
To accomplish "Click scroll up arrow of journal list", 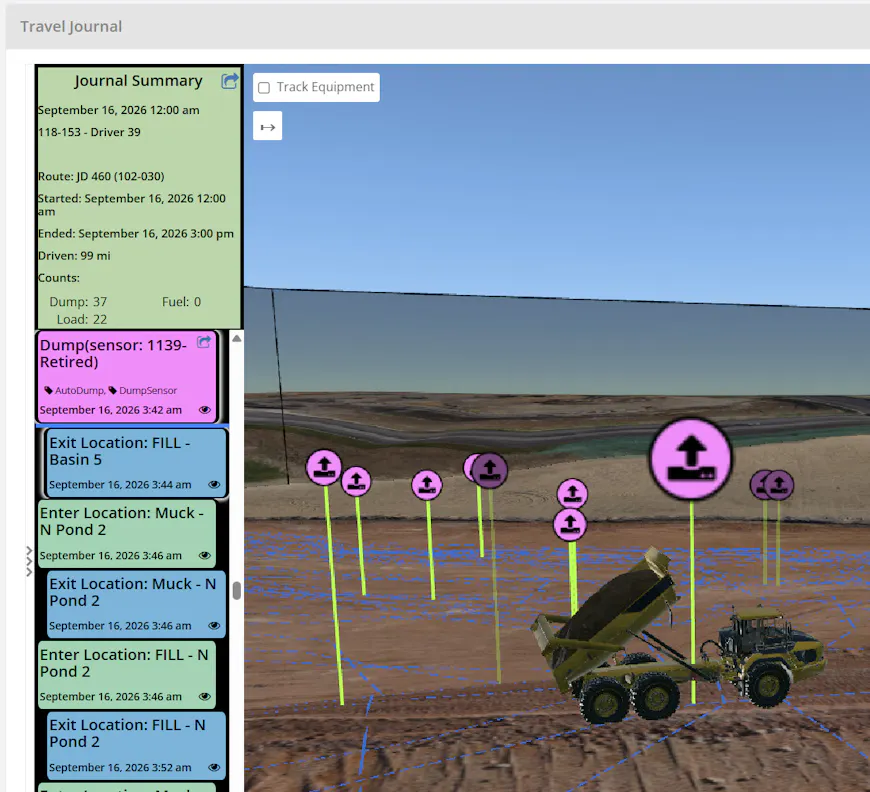I will coord(237,339).
